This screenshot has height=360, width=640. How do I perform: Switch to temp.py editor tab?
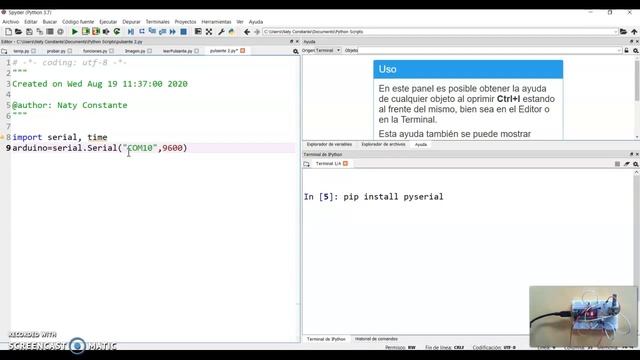[x=21, y=51]
